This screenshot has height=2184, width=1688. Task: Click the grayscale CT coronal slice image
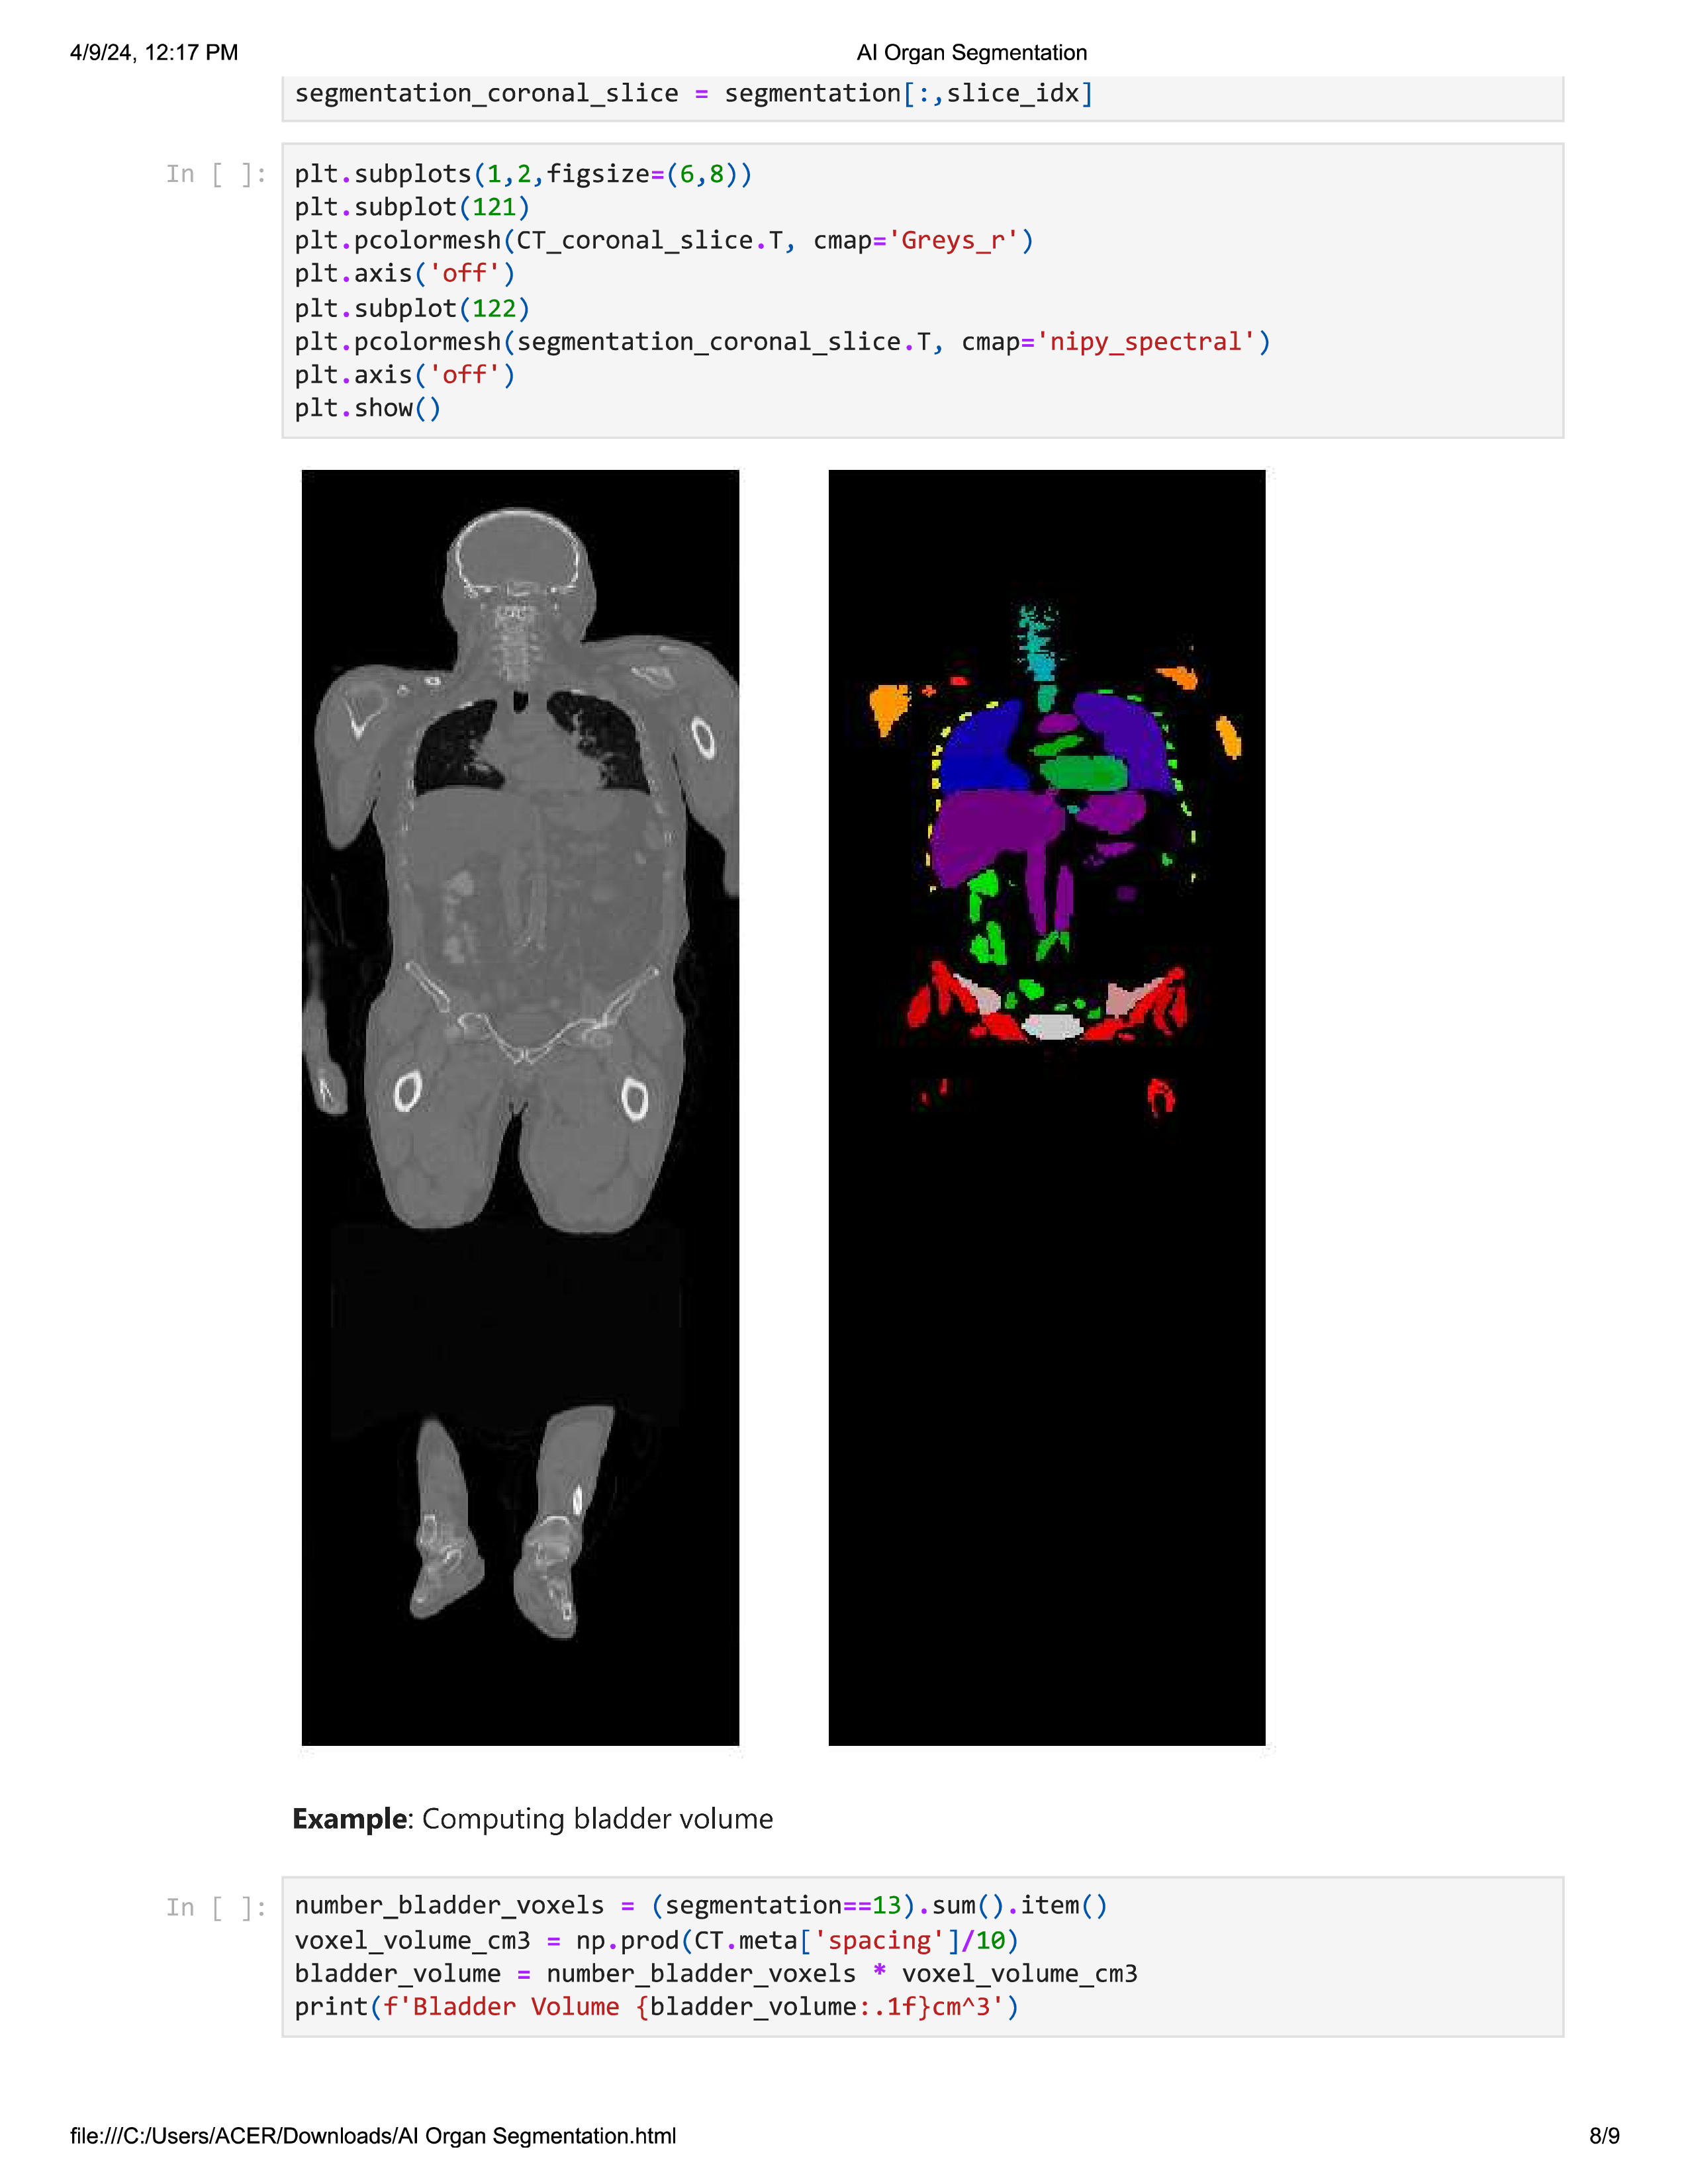coord(520,1108)
